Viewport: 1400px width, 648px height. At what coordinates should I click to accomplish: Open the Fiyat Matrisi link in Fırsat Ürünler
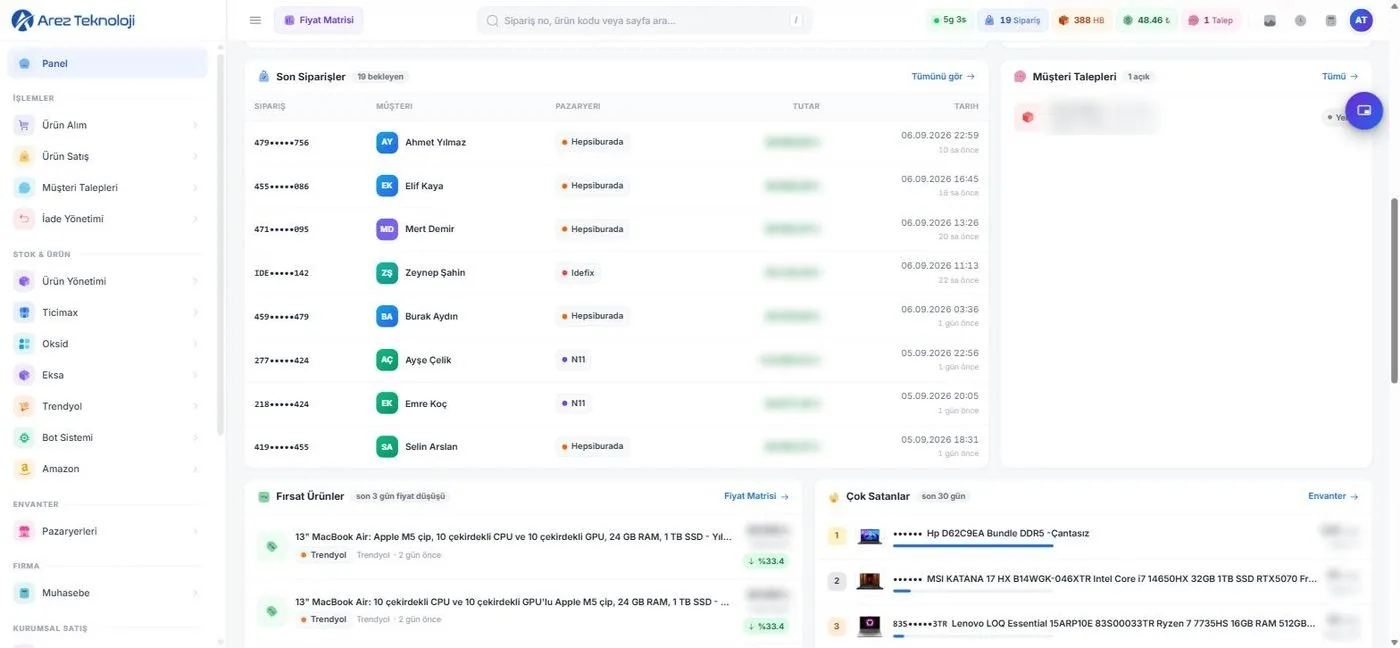pyautogui.click(x=757, y=496)
